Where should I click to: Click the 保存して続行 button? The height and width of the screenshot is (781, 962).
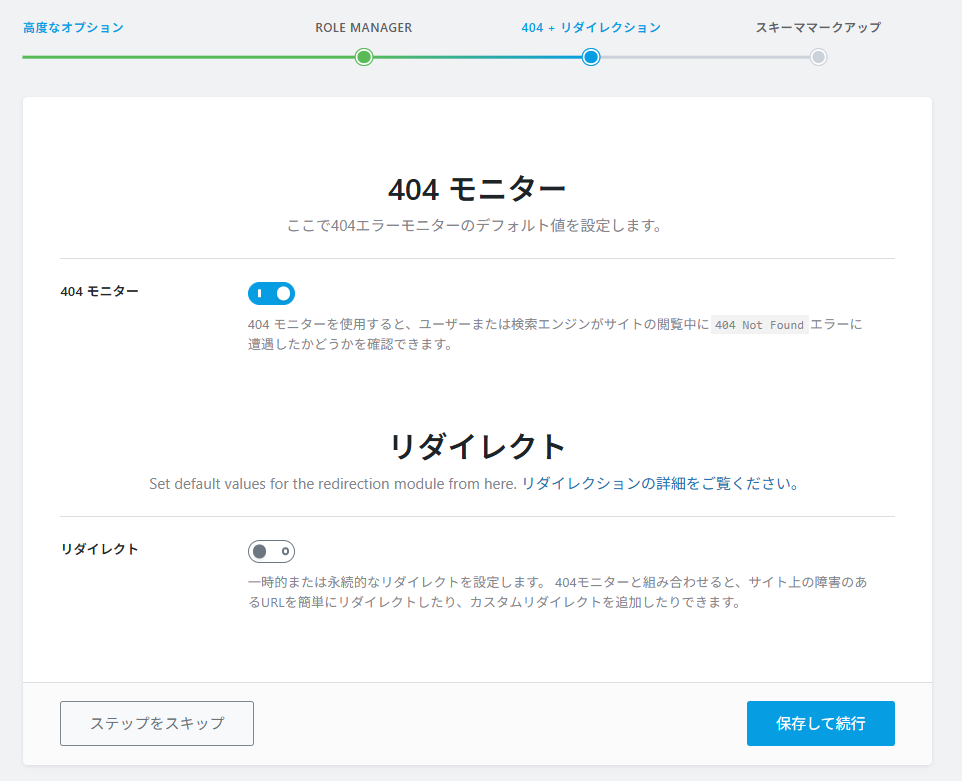pos(820,723)
